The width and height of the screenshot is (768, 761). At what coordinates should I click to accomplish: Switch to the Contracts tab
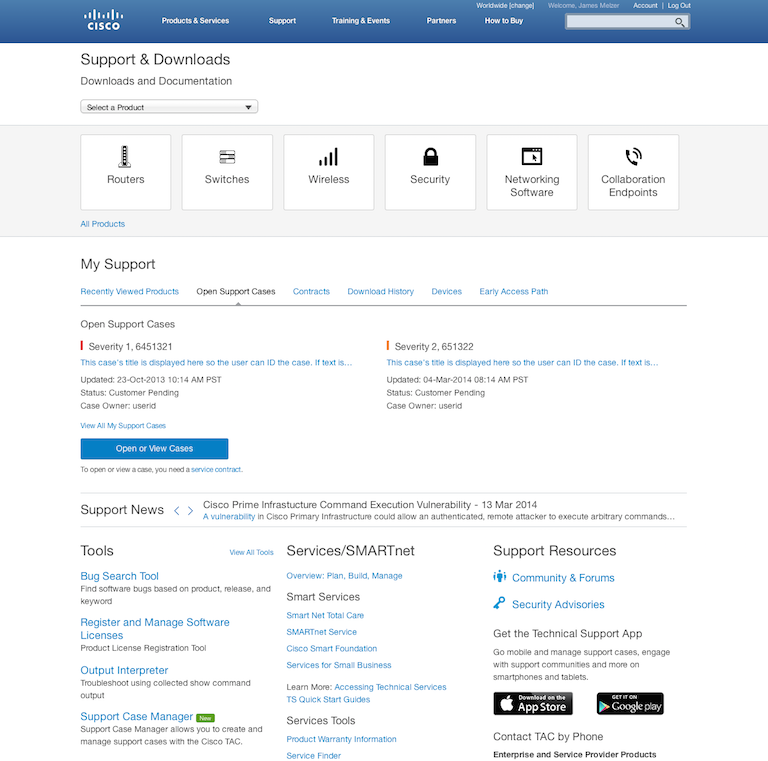312,291
